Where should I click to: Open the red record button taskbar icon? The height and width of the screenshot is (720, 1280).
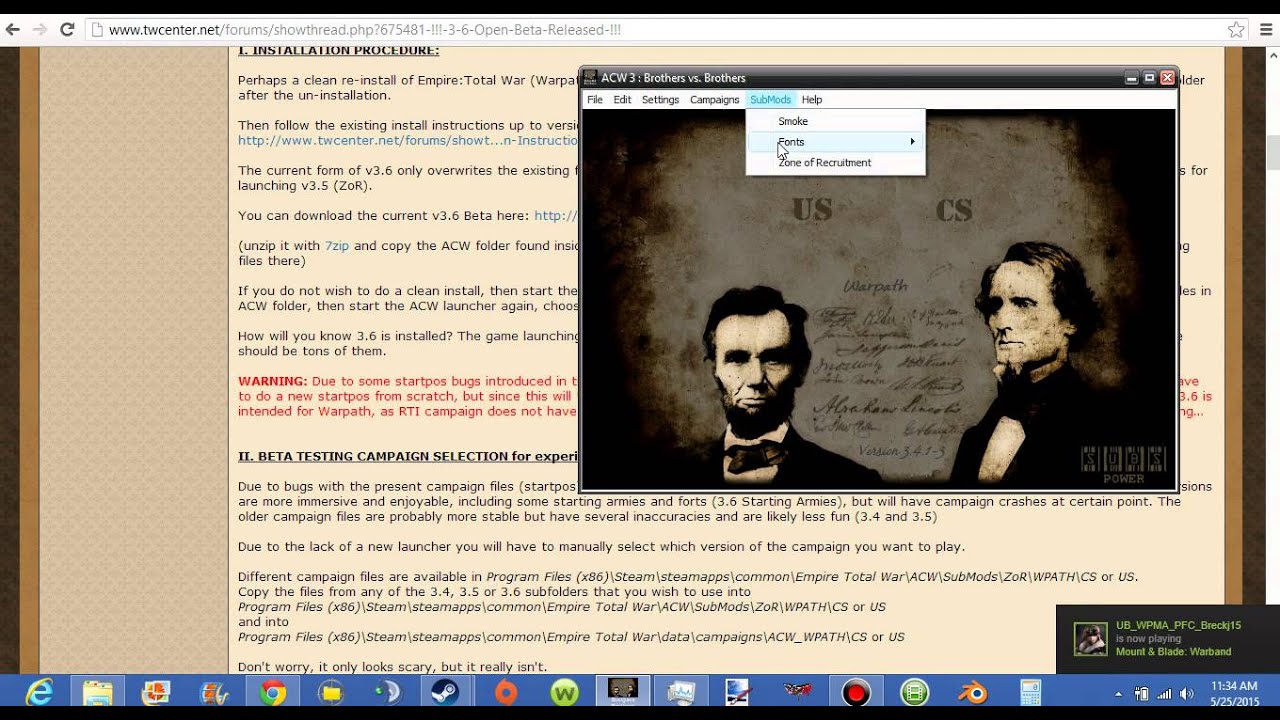point(855,692)
